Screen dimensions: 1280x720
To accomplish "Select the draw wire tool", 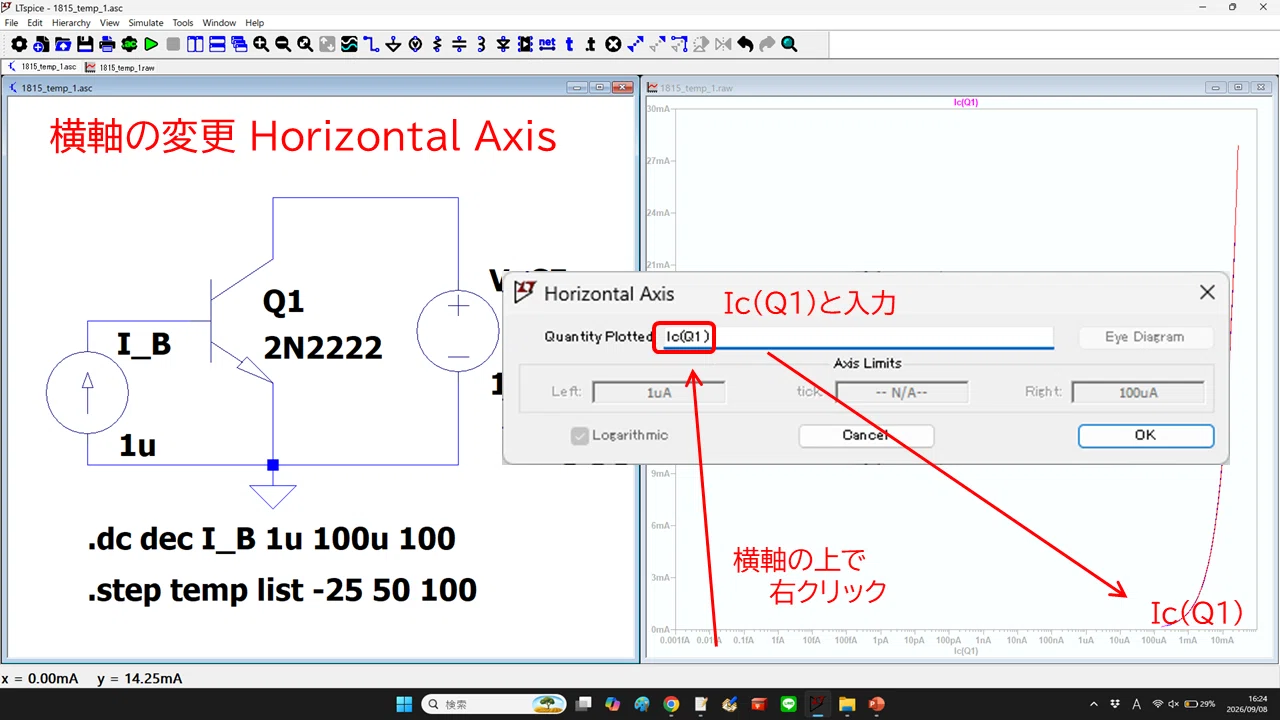I will [x=371, y=44].
